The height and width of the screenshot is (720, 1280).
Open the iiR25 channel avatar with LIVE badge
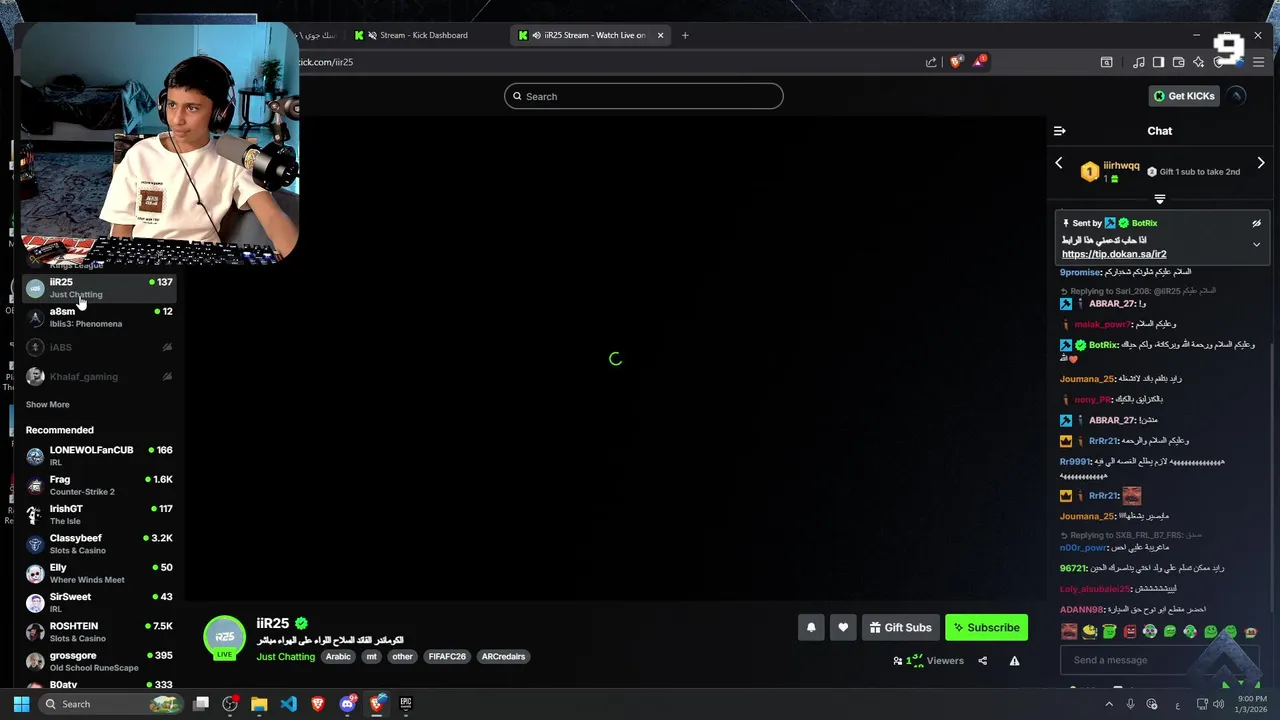tap(224, 638)
